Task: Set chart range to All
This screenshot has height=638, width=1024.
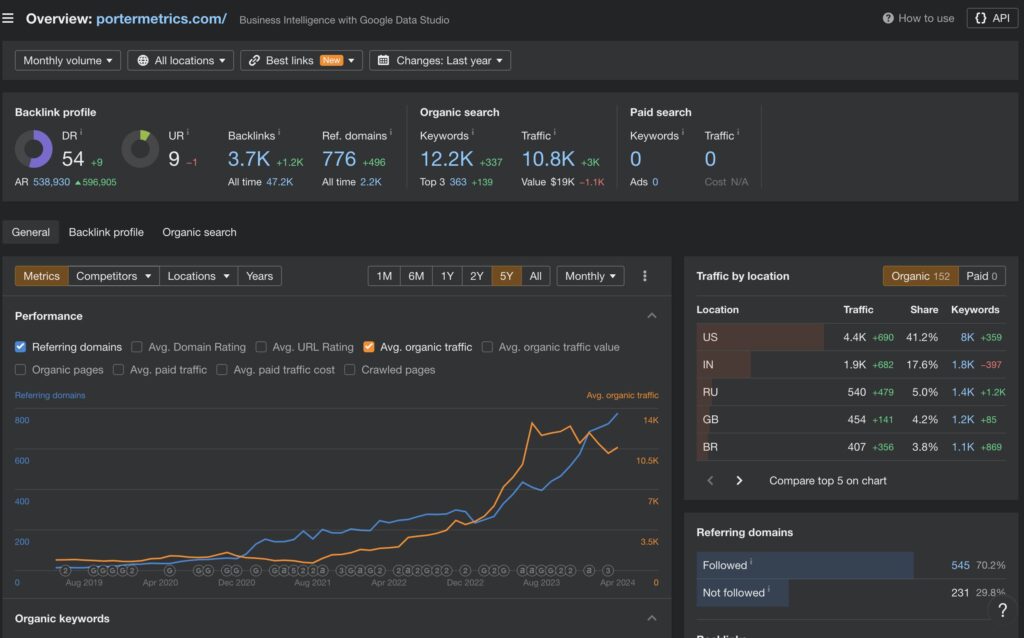Action: (536, 276)
